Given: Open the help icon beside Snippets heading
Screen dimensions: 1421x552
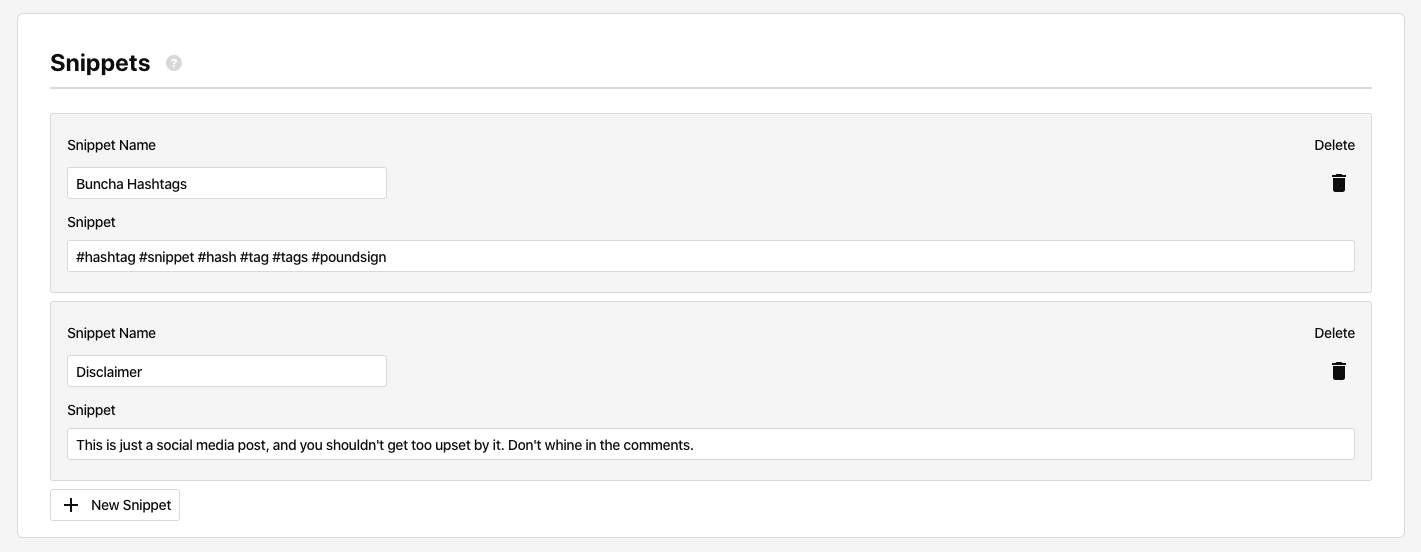Looking at the screenshot, I should [x=174, y=63].
